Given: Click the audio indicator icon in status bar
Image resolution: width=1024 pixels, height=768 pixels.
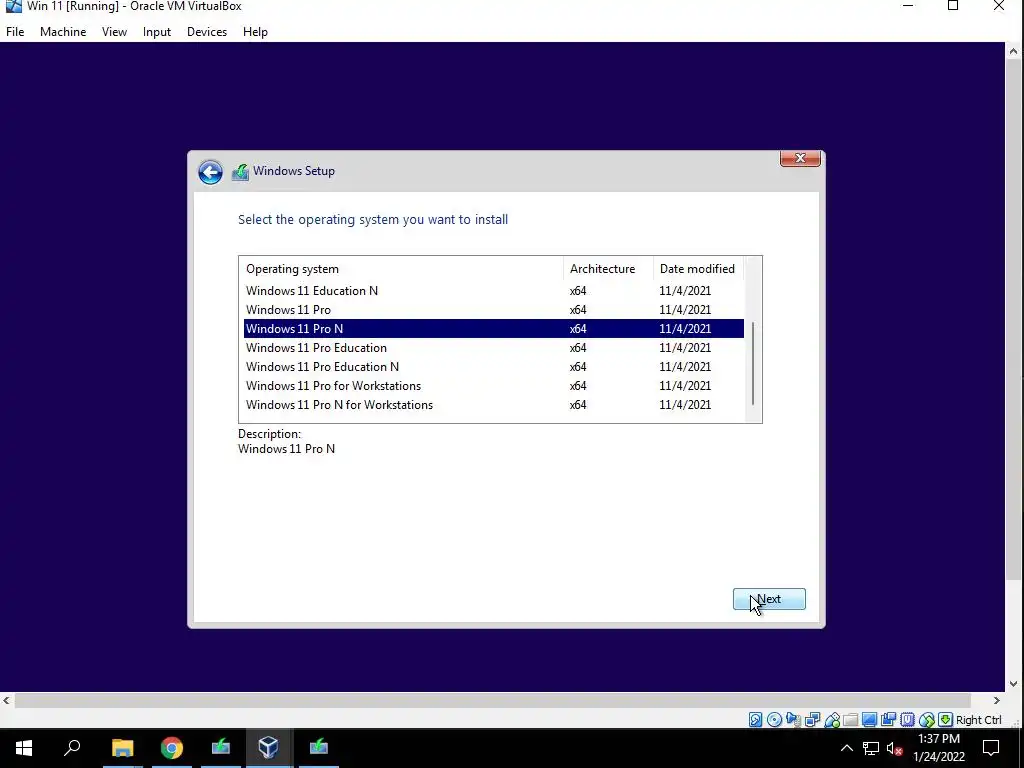Looking at the screenshot, I should point(793,720).
